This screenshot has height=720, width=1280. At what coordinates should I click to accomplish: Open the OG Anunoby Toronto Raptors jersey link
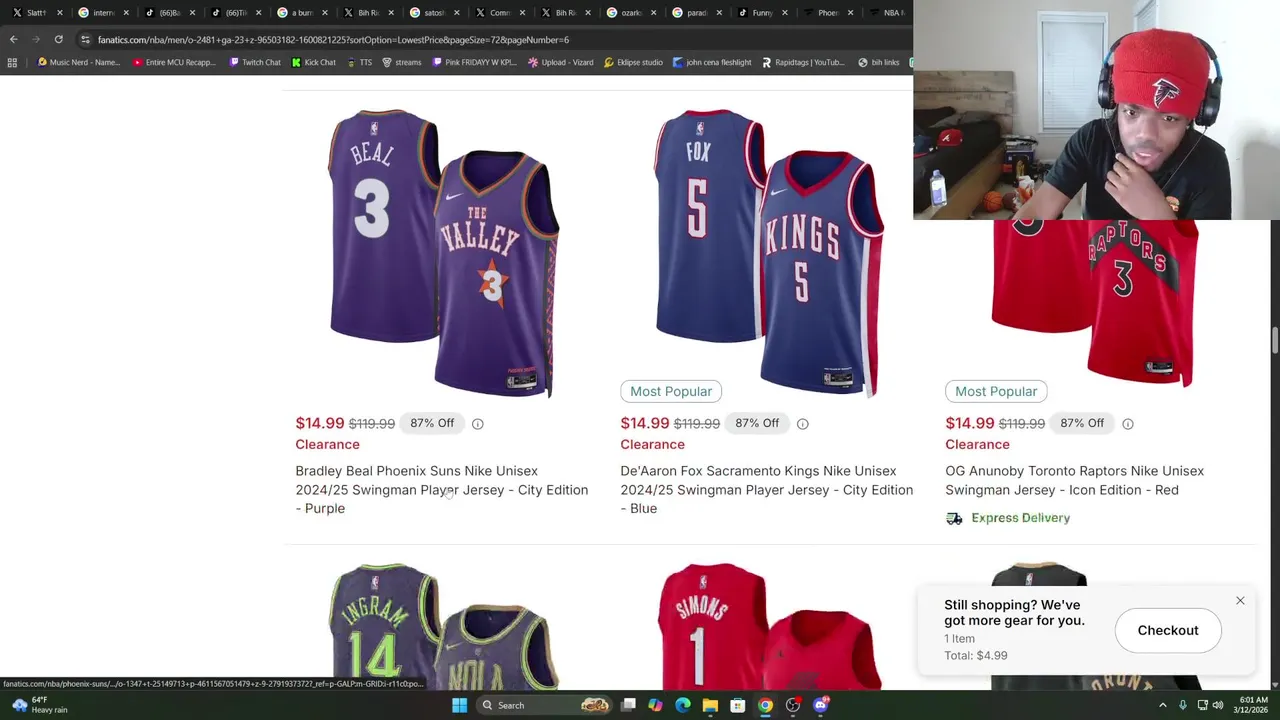pos(1074,480)
